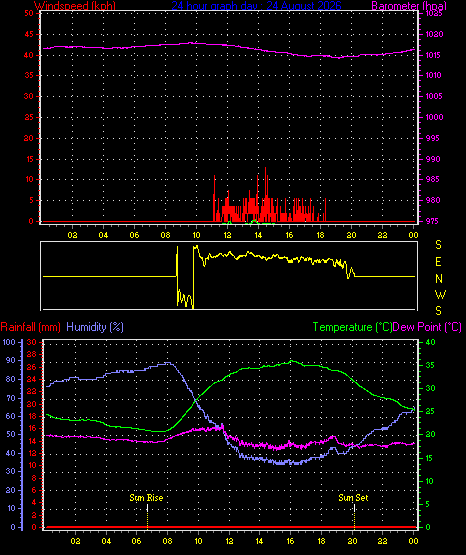Click the "04" hour label under the temperature graph
Screen dimensions: 466x555
[x=106, y=541]
